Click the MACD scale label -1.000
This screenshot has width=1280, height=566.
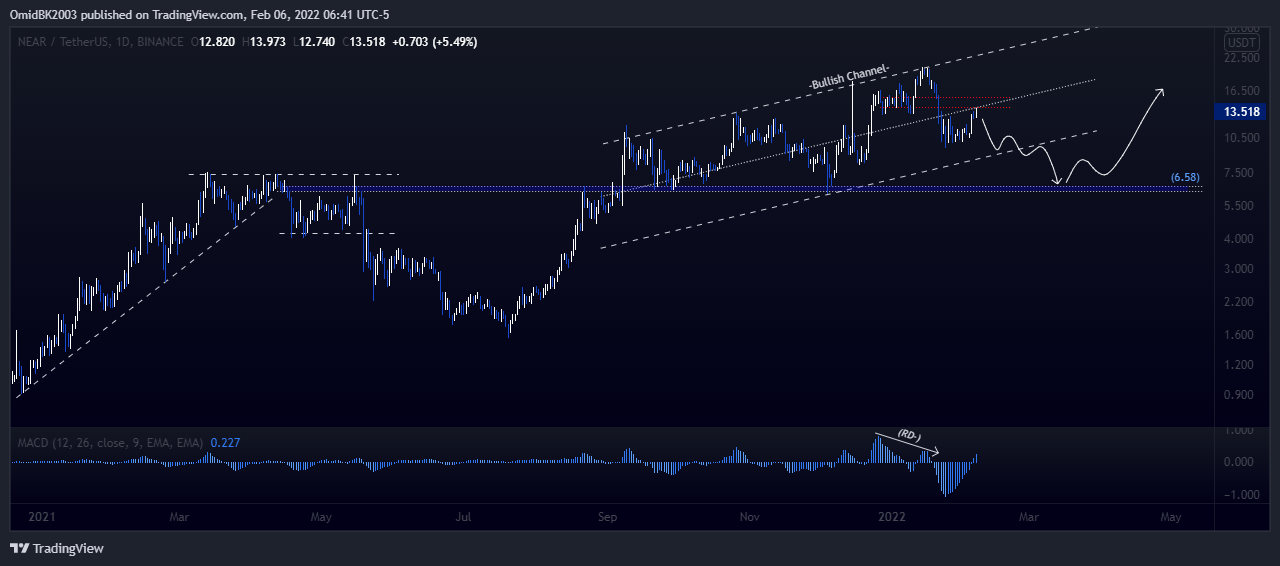[1242, 495]
